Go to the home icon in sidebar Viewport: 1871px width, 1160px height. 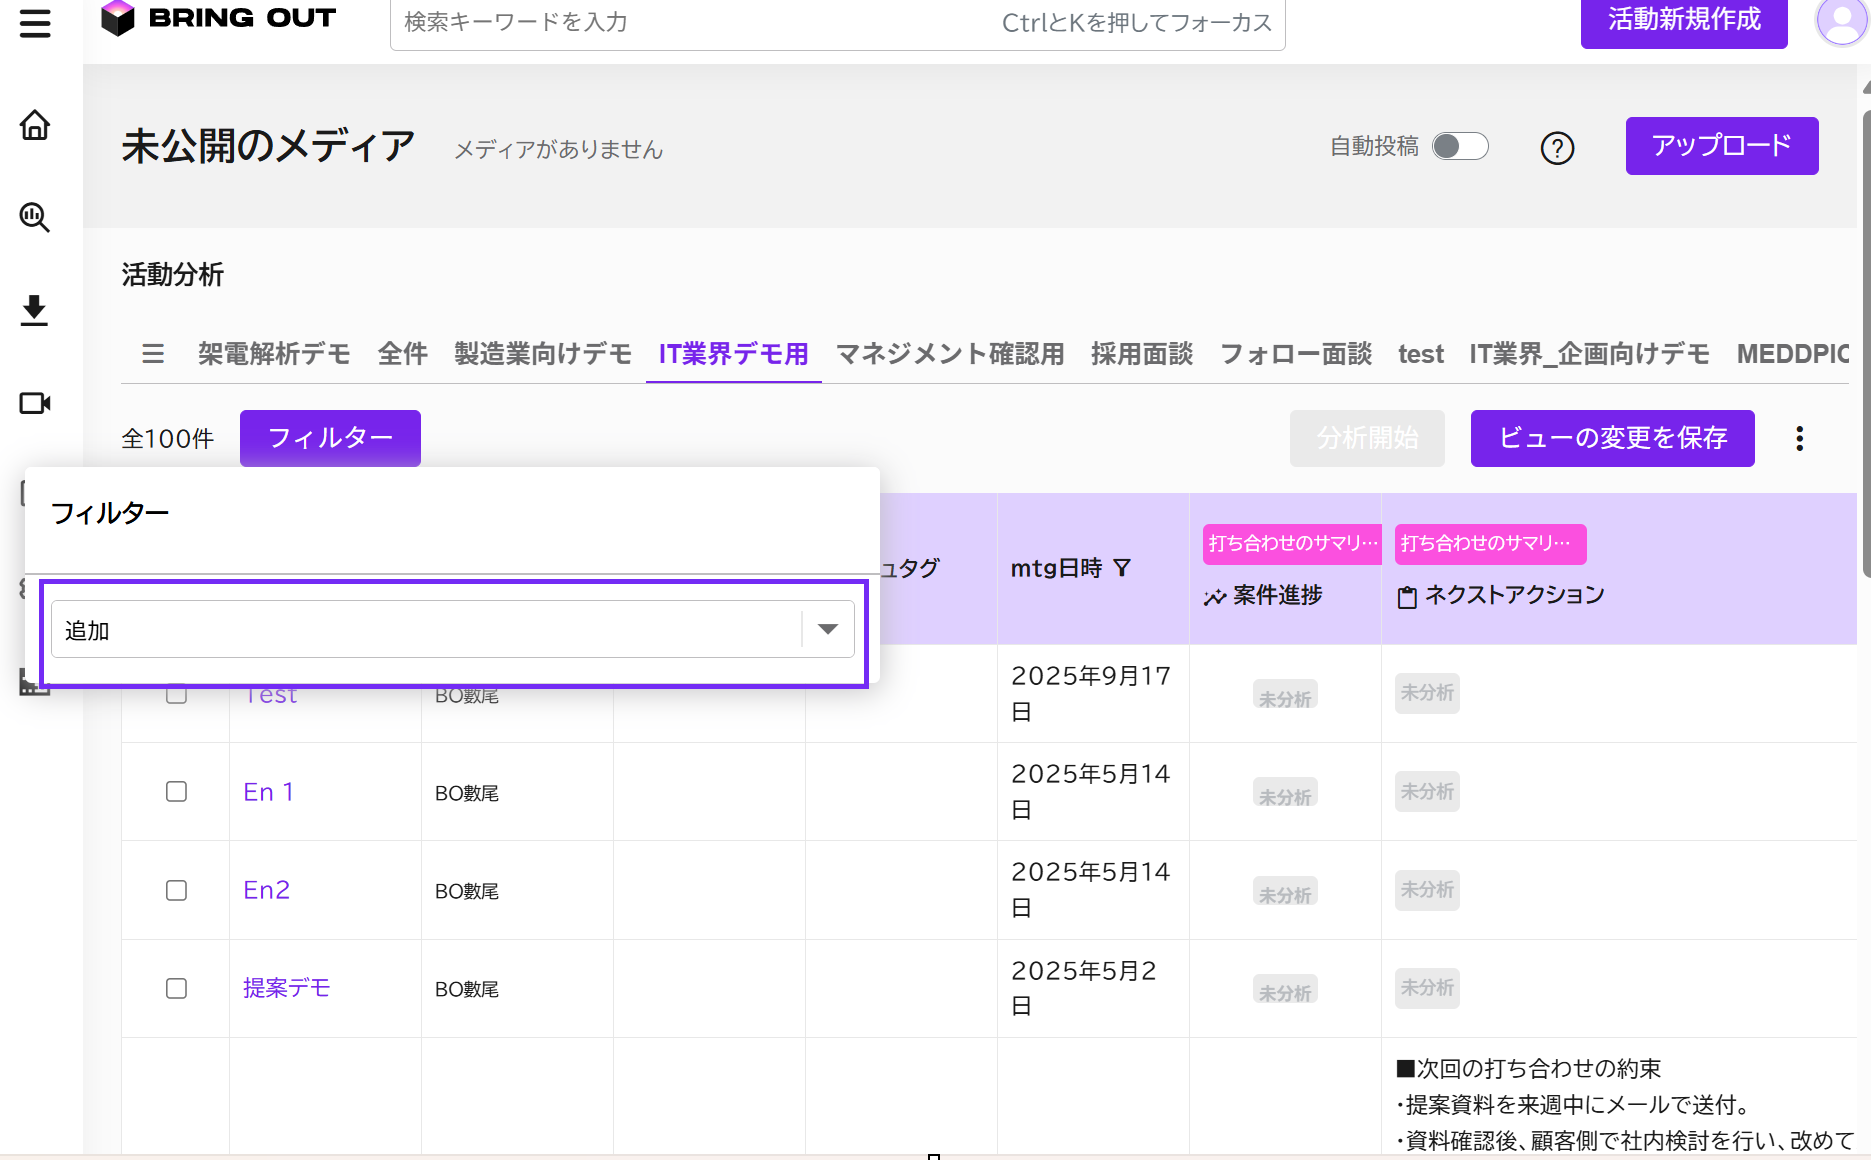click(35, 126)
